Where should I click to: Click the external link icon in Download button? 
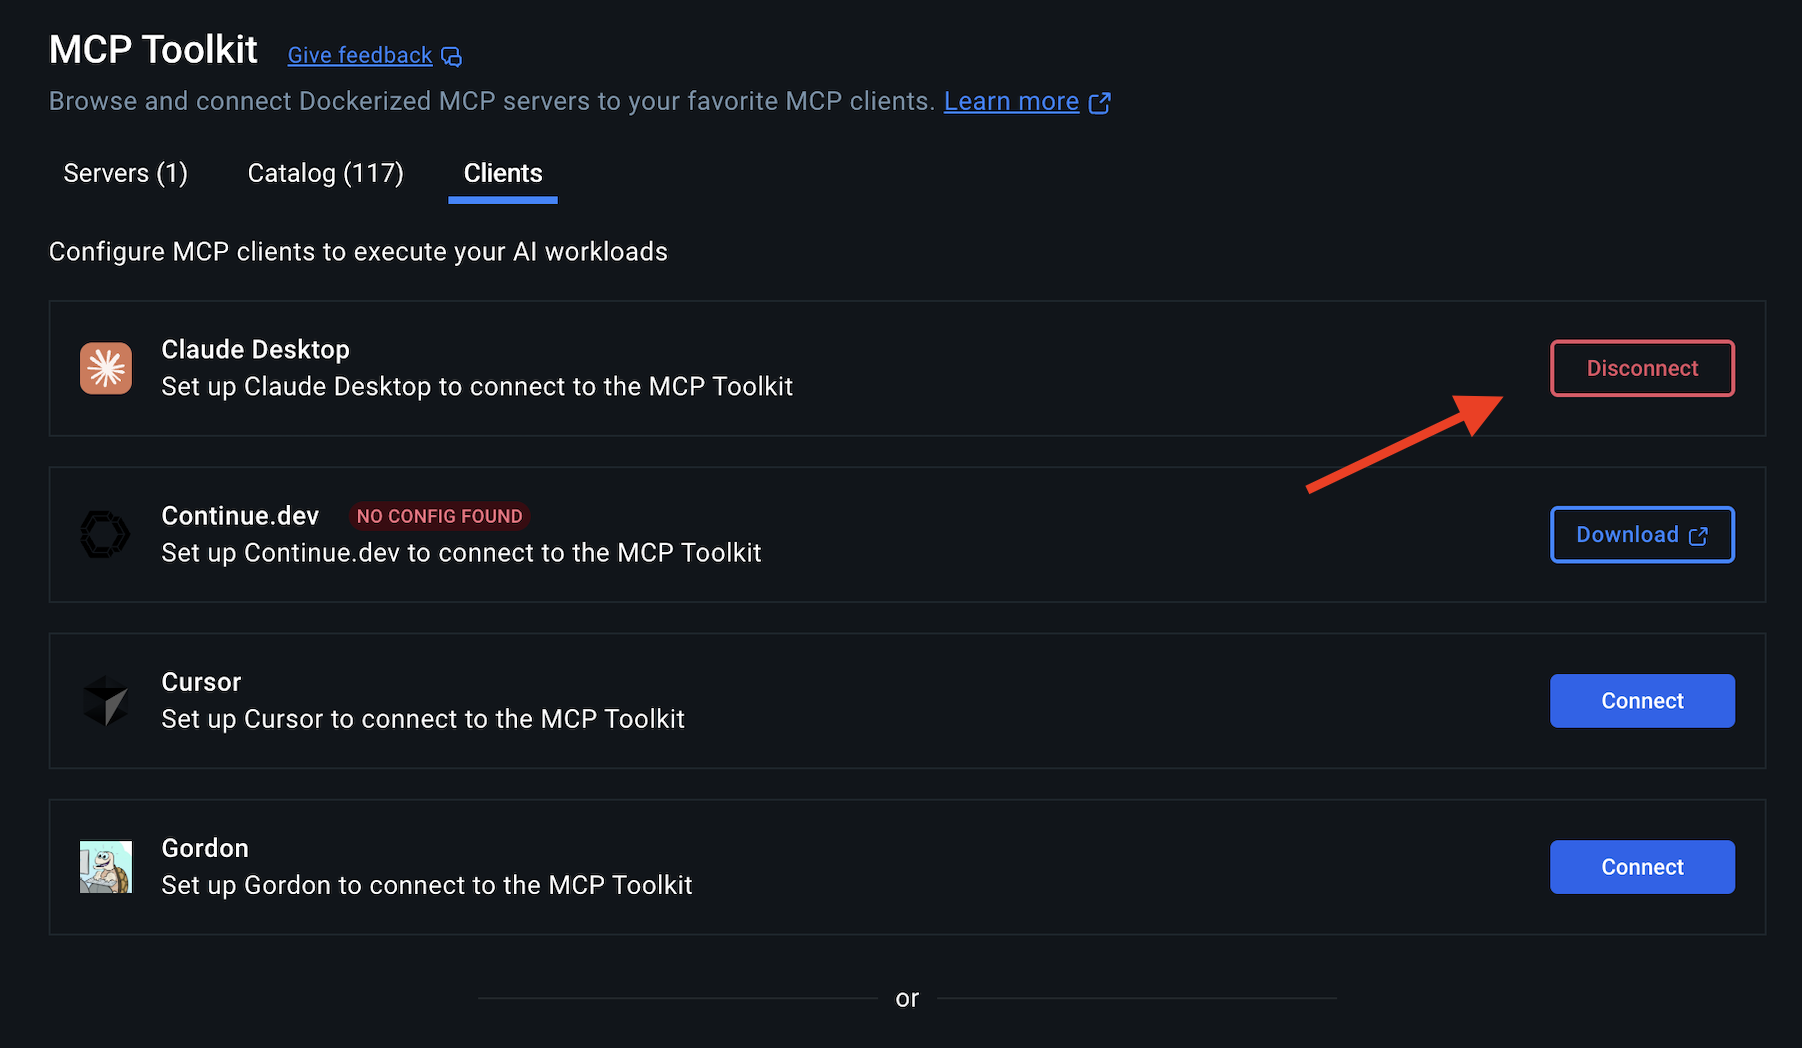(1698, 536)
